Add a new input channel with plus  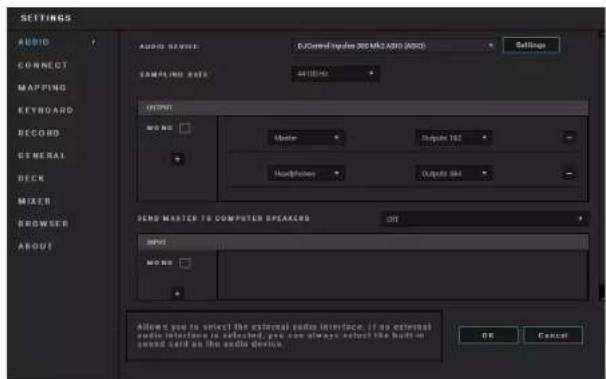tap(177, 294)
